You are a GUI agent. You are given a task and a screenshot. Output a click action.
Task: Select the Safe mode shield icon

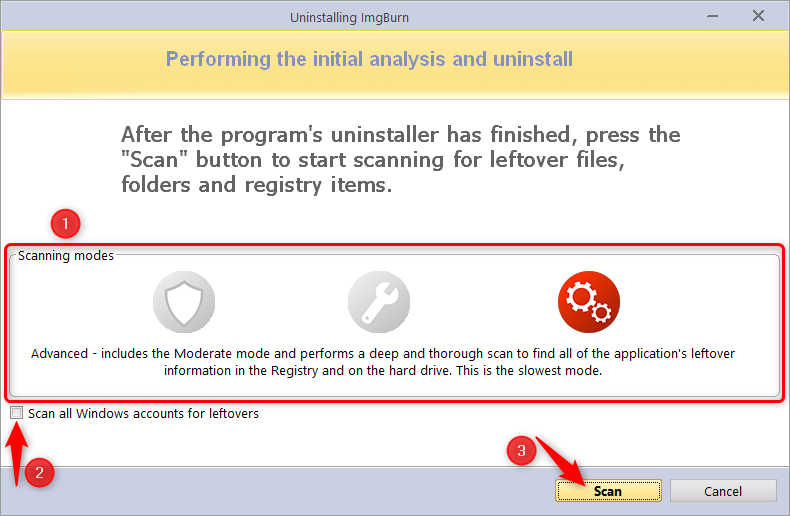[184, 302]
